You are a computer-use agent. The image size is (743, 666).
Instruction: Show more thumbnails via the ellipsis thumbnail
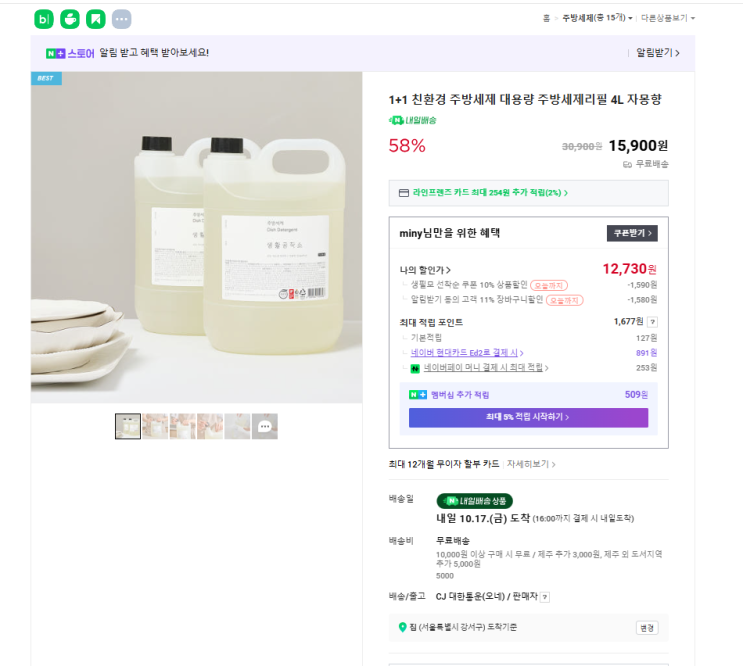click(265, 427)
